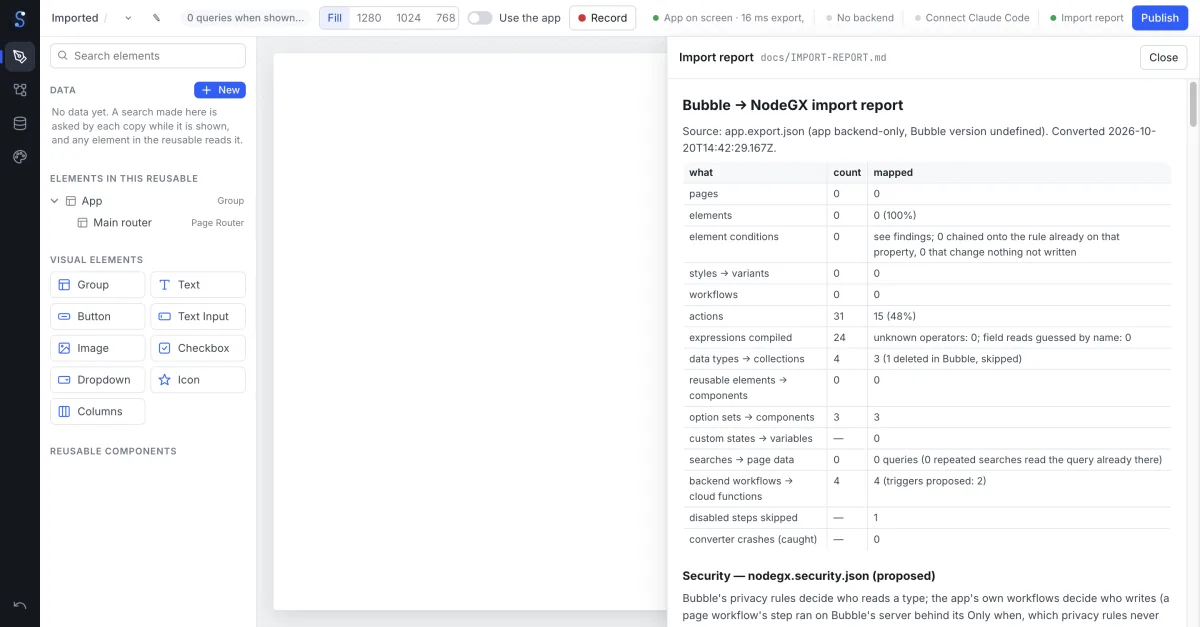Viewport: 1200px width, 627px height.
Task: Click the 'styles → variants' row label
Action: (x=729, y=273)
